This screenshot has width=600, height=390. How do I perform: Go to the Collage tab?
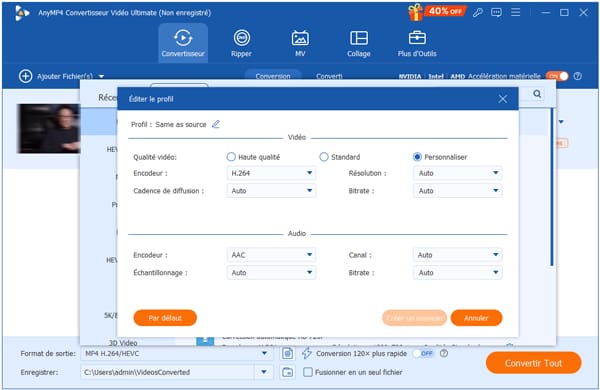[359, 43]
